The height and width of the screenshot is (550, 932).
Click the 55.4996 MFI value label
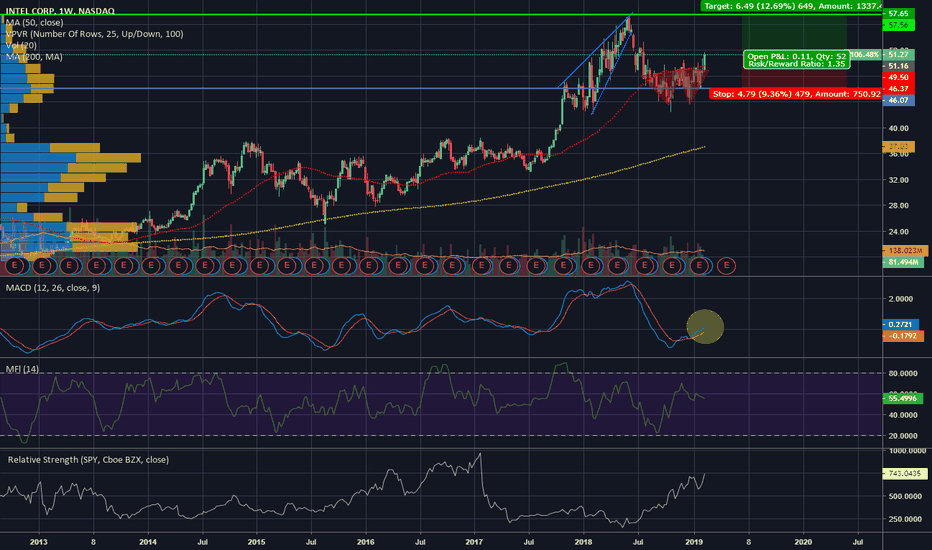(x=903, y=398)
